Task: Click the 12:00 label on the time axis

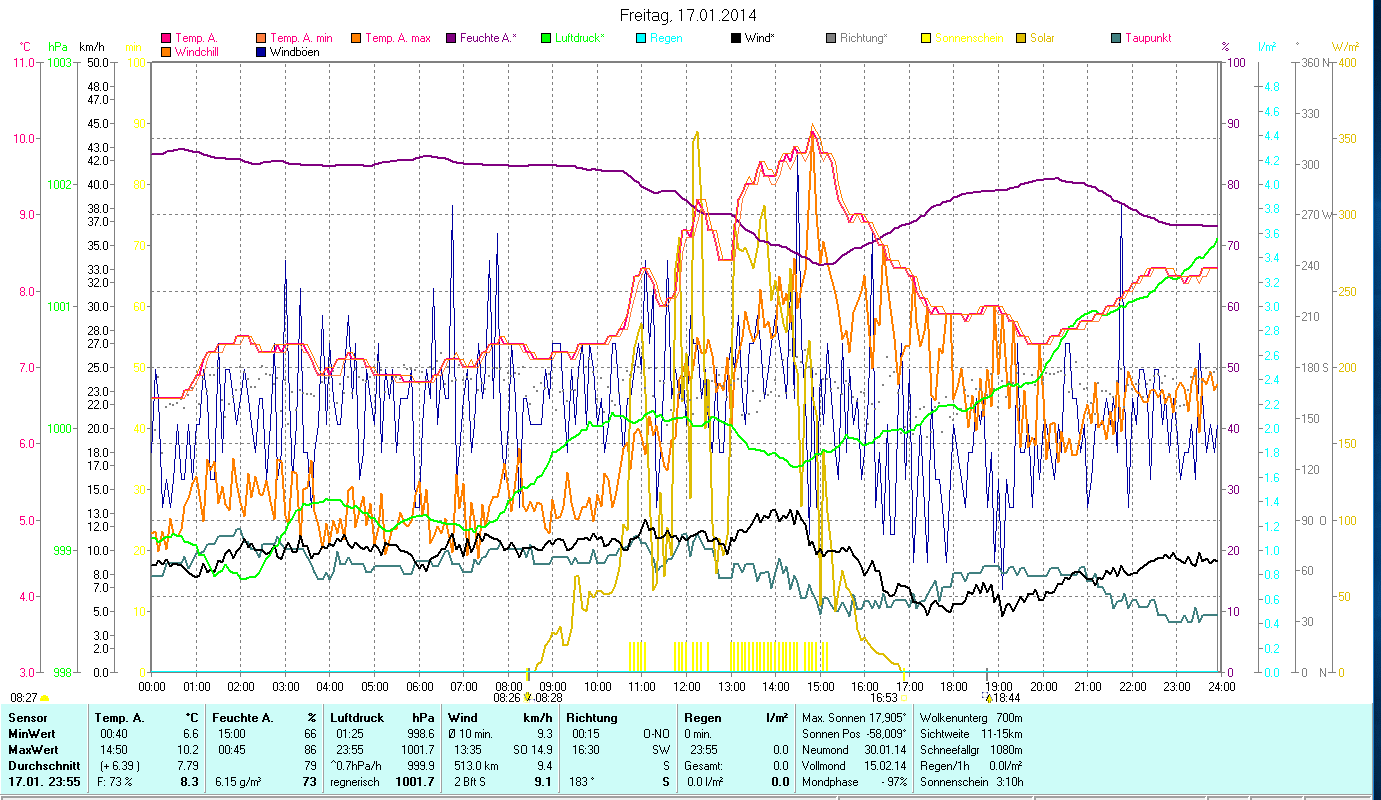Action: (x=687, y=687)
